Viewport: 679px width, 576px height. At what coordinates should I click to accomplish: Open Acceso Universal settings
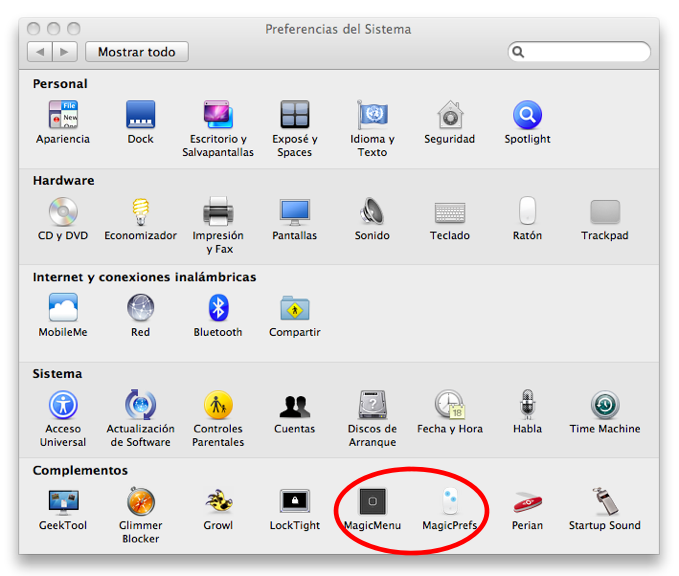[63, 405]
